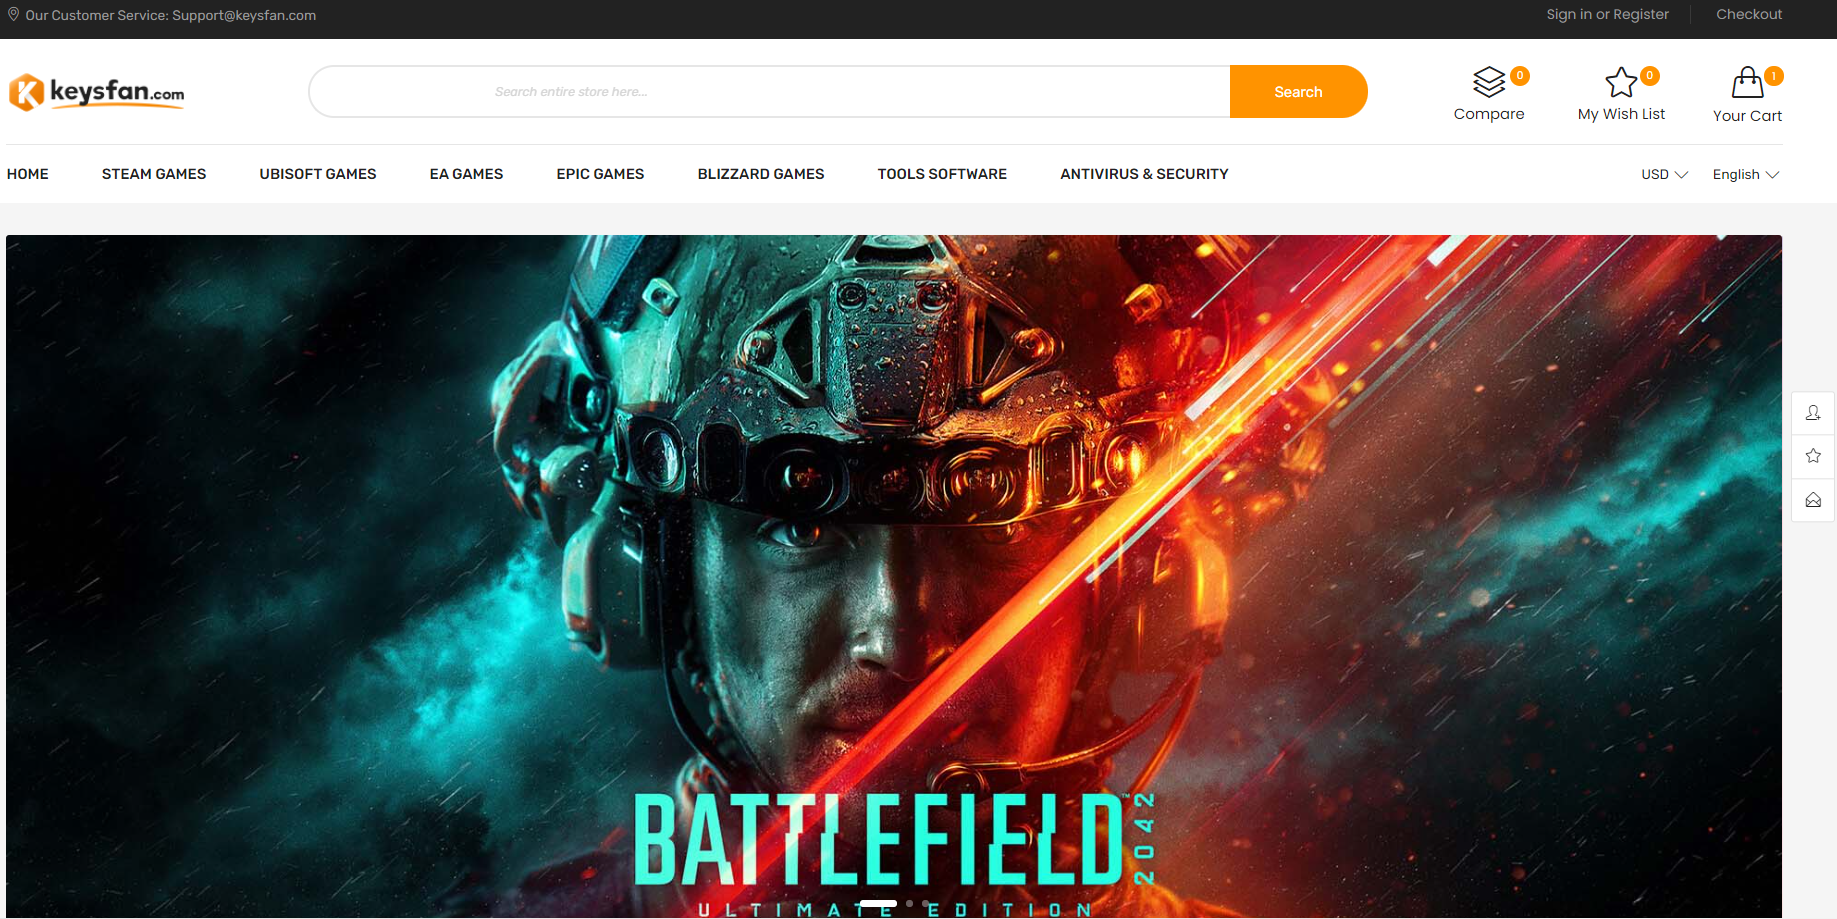
Task: Open TOOLS SOFTWARE category
Action: pyautogui.click(x=942, y=174)
